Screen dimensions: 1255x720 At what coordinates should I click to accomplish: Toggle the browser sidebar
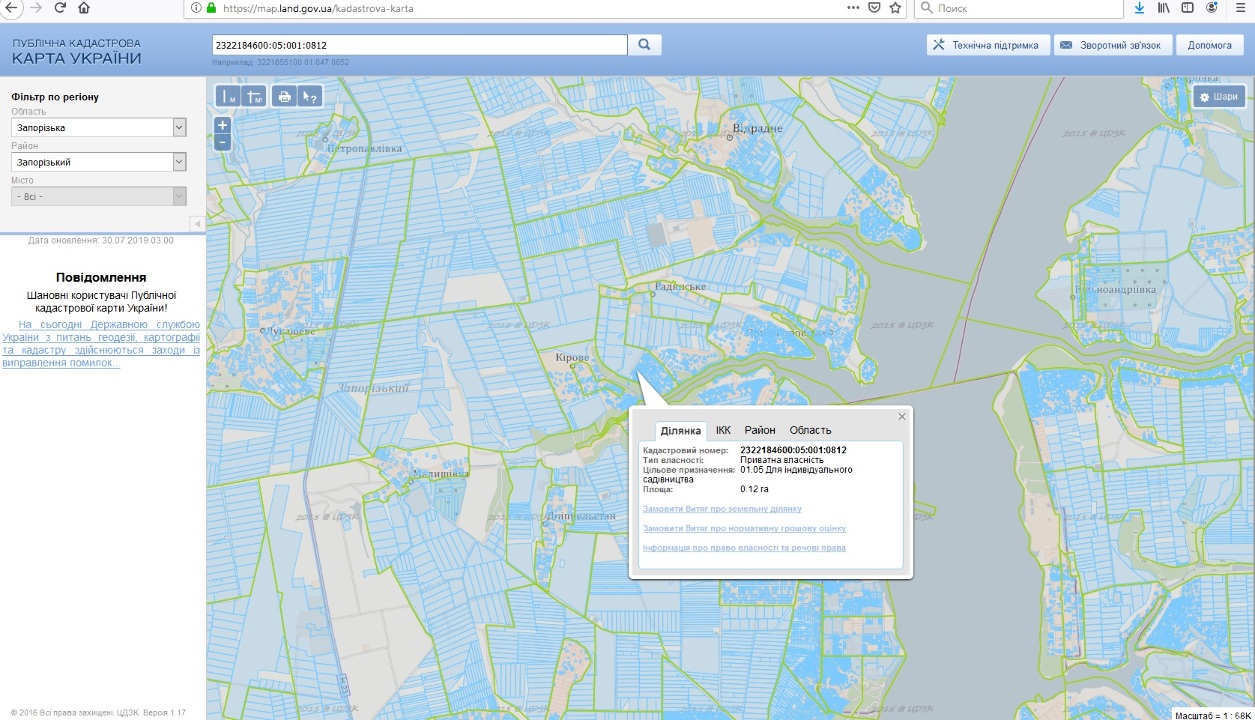(1188, 8)
